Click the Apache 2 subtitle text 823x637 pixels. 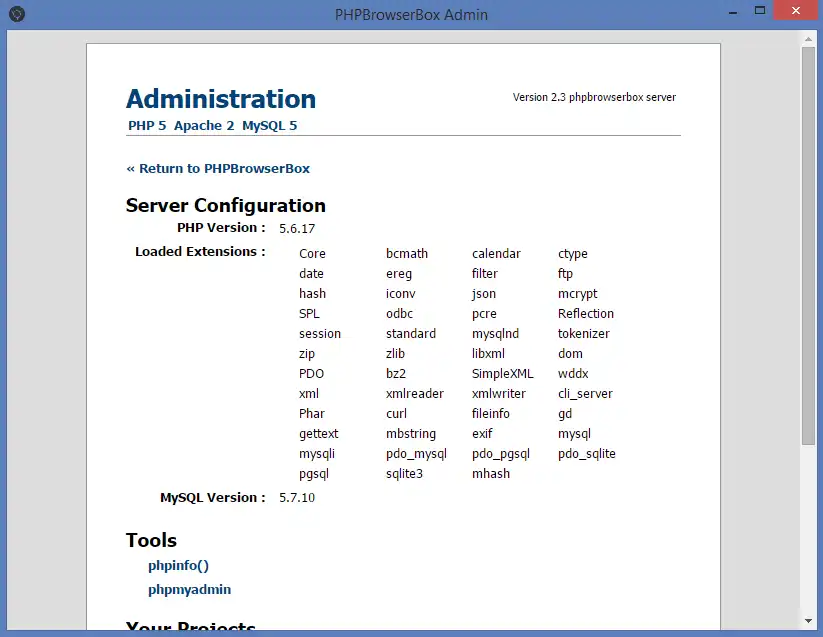coord(204,126)
